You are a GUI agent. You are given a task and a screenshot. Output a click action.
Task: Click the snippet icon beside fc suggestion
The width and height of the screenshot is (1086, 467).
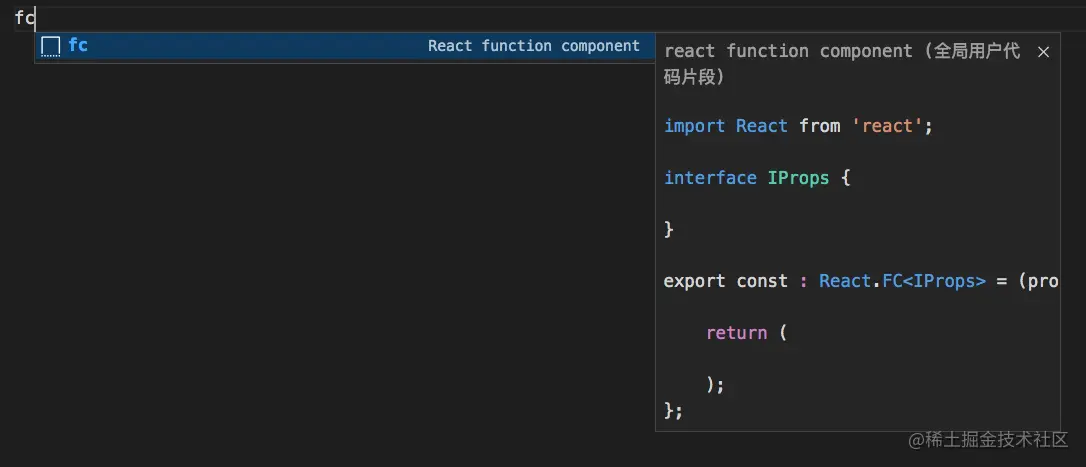click(x=51, y=46)
